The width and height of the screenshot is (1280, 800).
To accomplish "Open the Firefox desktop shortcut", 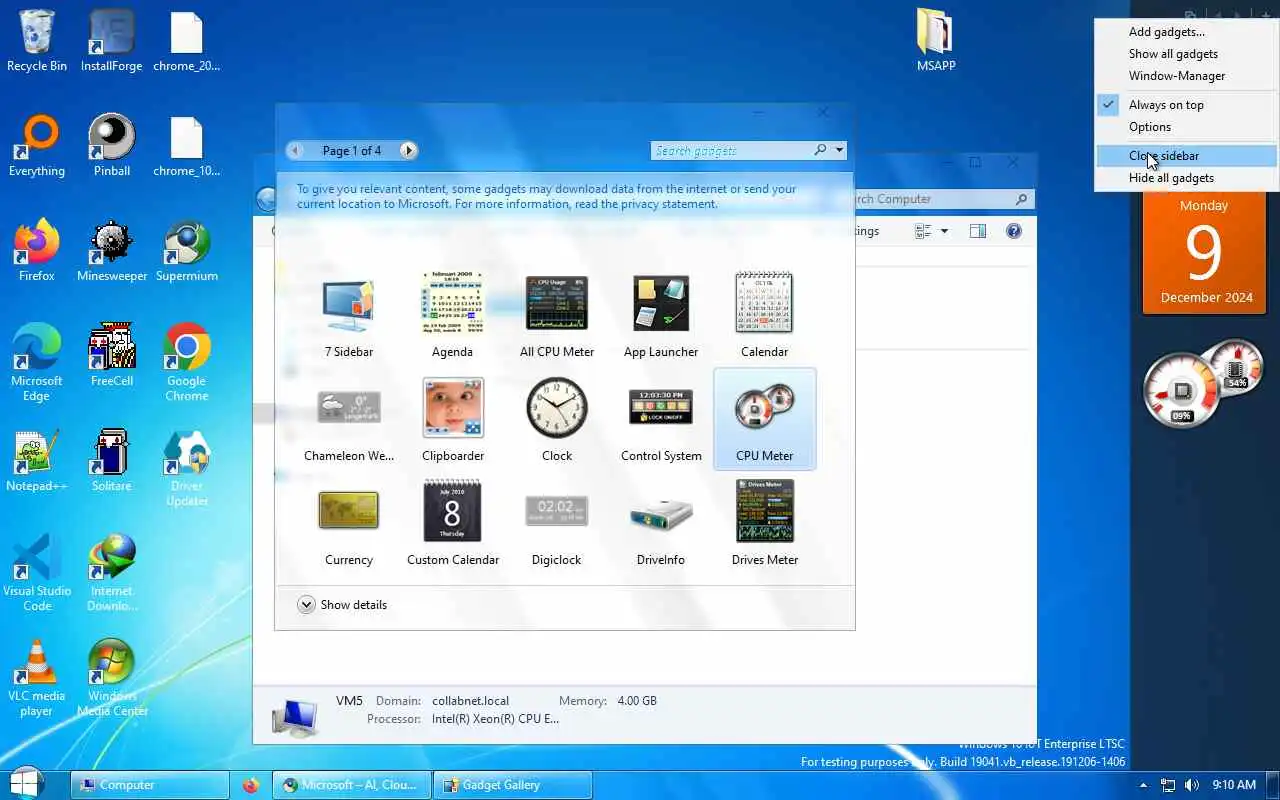I will (37, 251).
